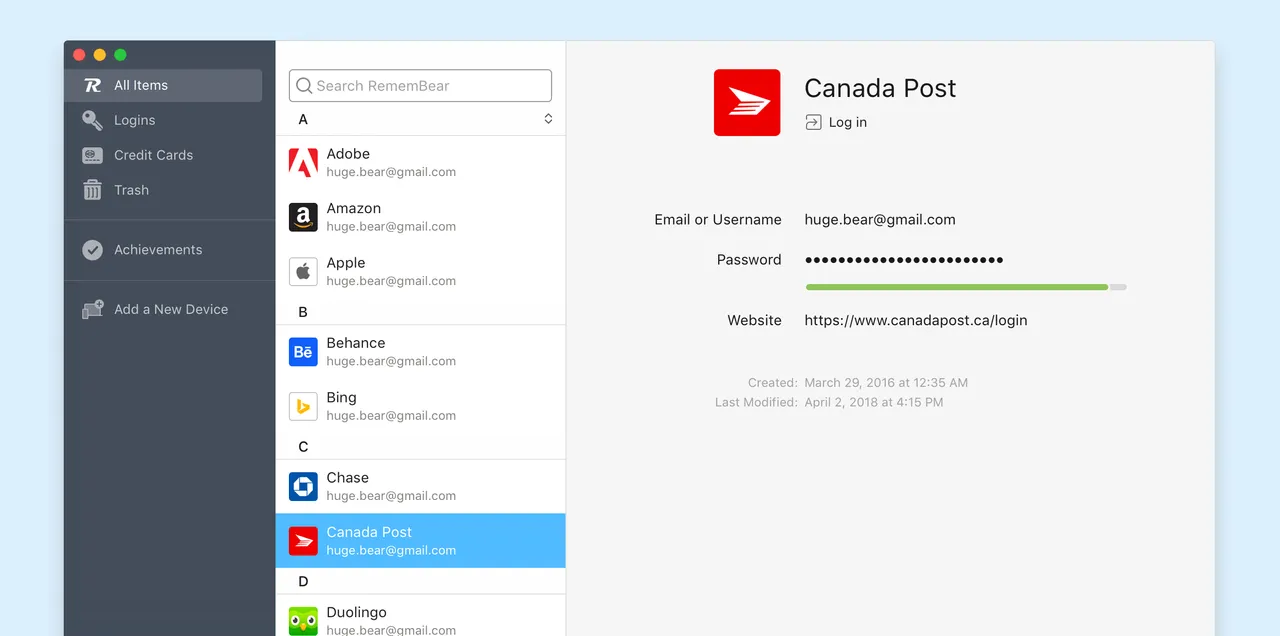Viewport: 1280px width, 636px height.
Task: Click the Bing logo icon
Action: (x=303, y=406)
